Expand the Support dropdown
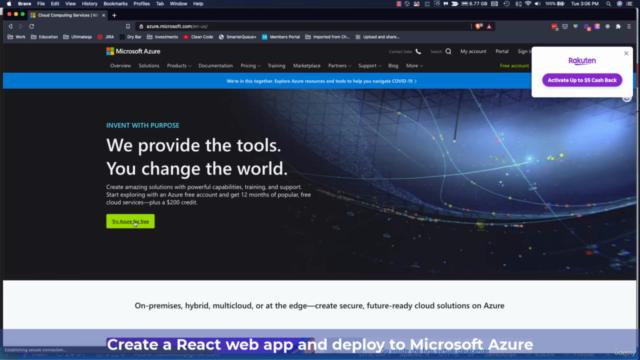 tap(369, 66)
